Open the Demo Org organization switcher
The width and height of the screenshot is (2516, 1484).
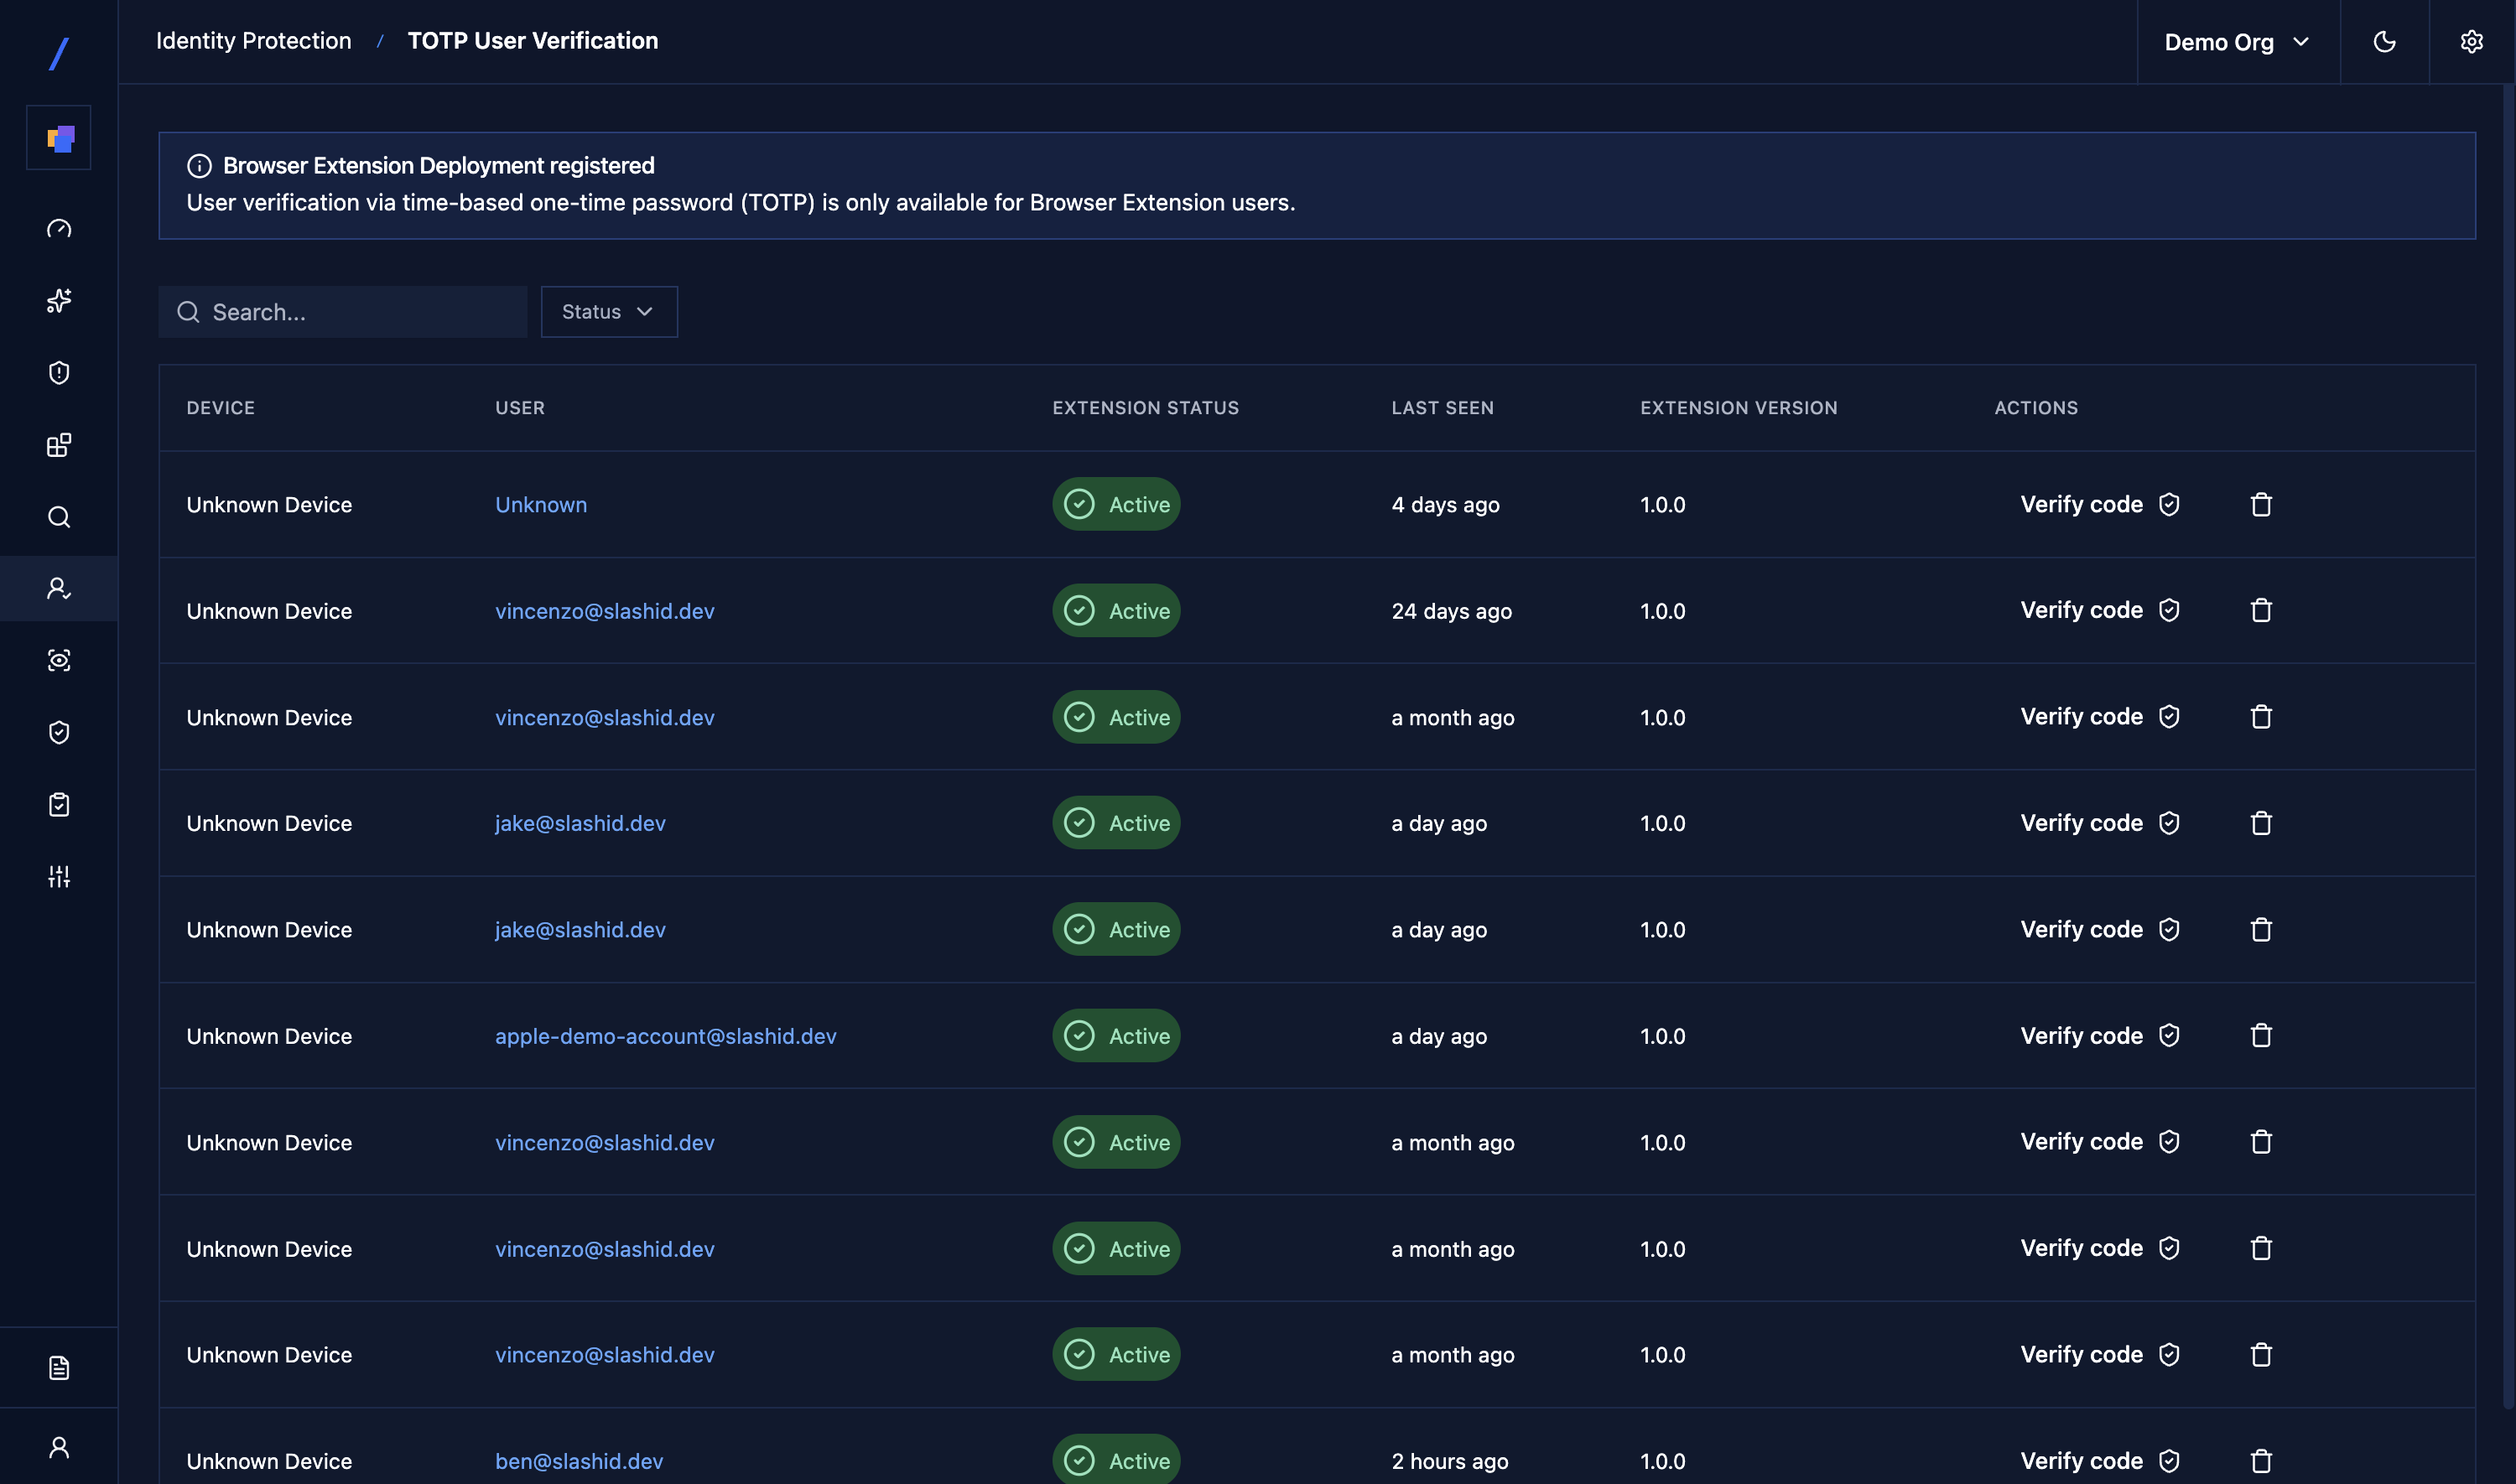(2237, 41)
